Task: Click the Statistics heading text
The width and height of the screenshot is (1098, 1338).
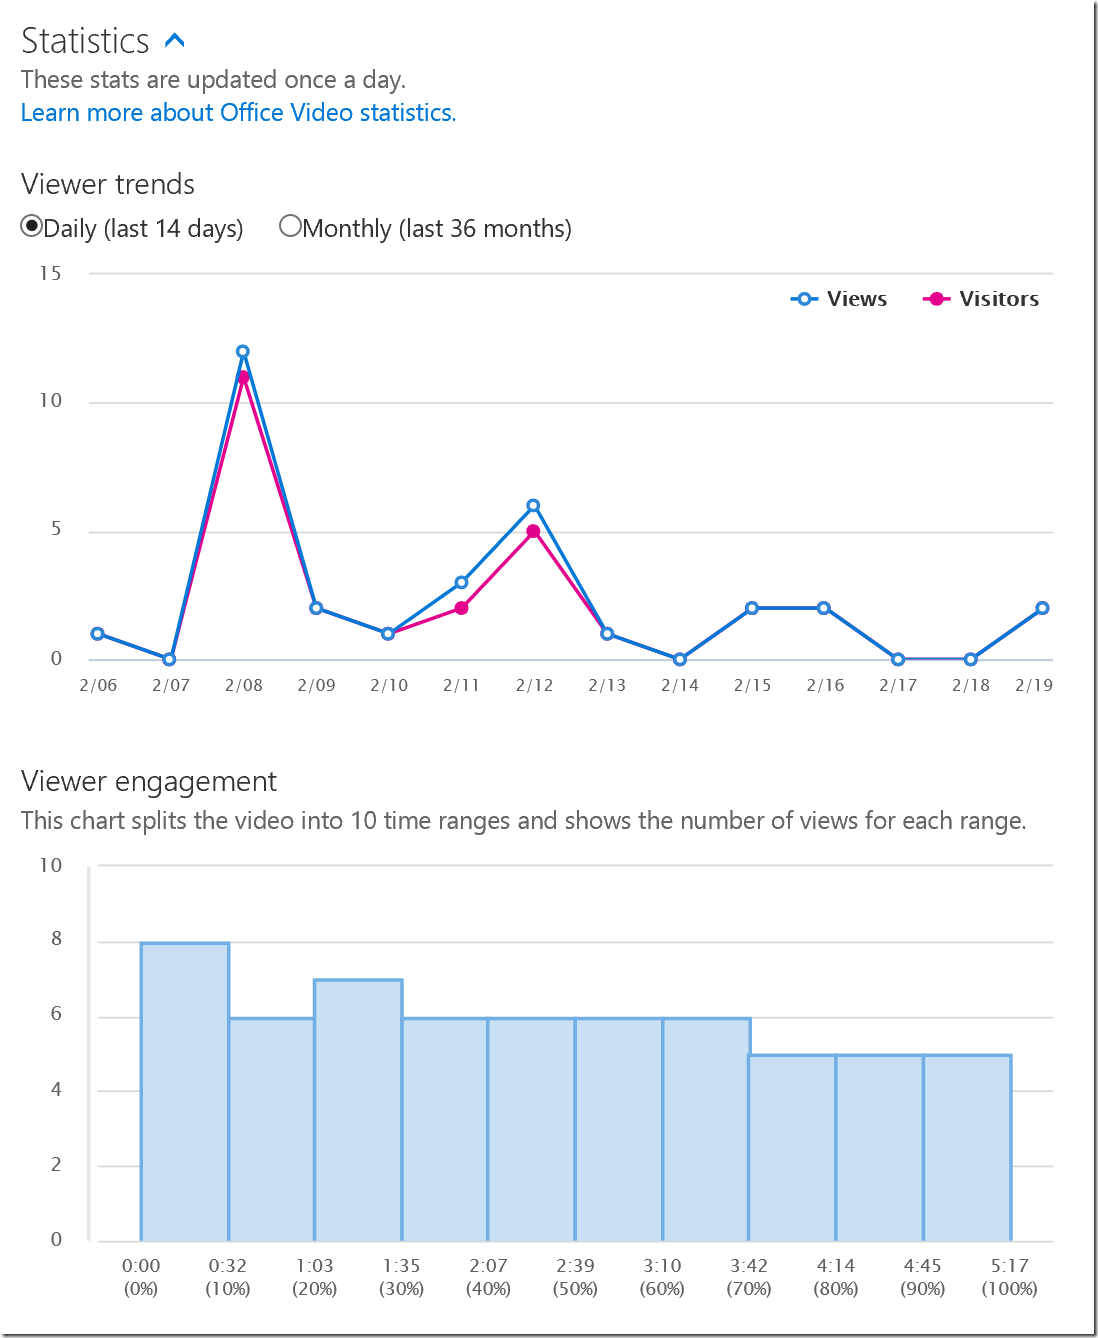Action: [x=85, y=41]
